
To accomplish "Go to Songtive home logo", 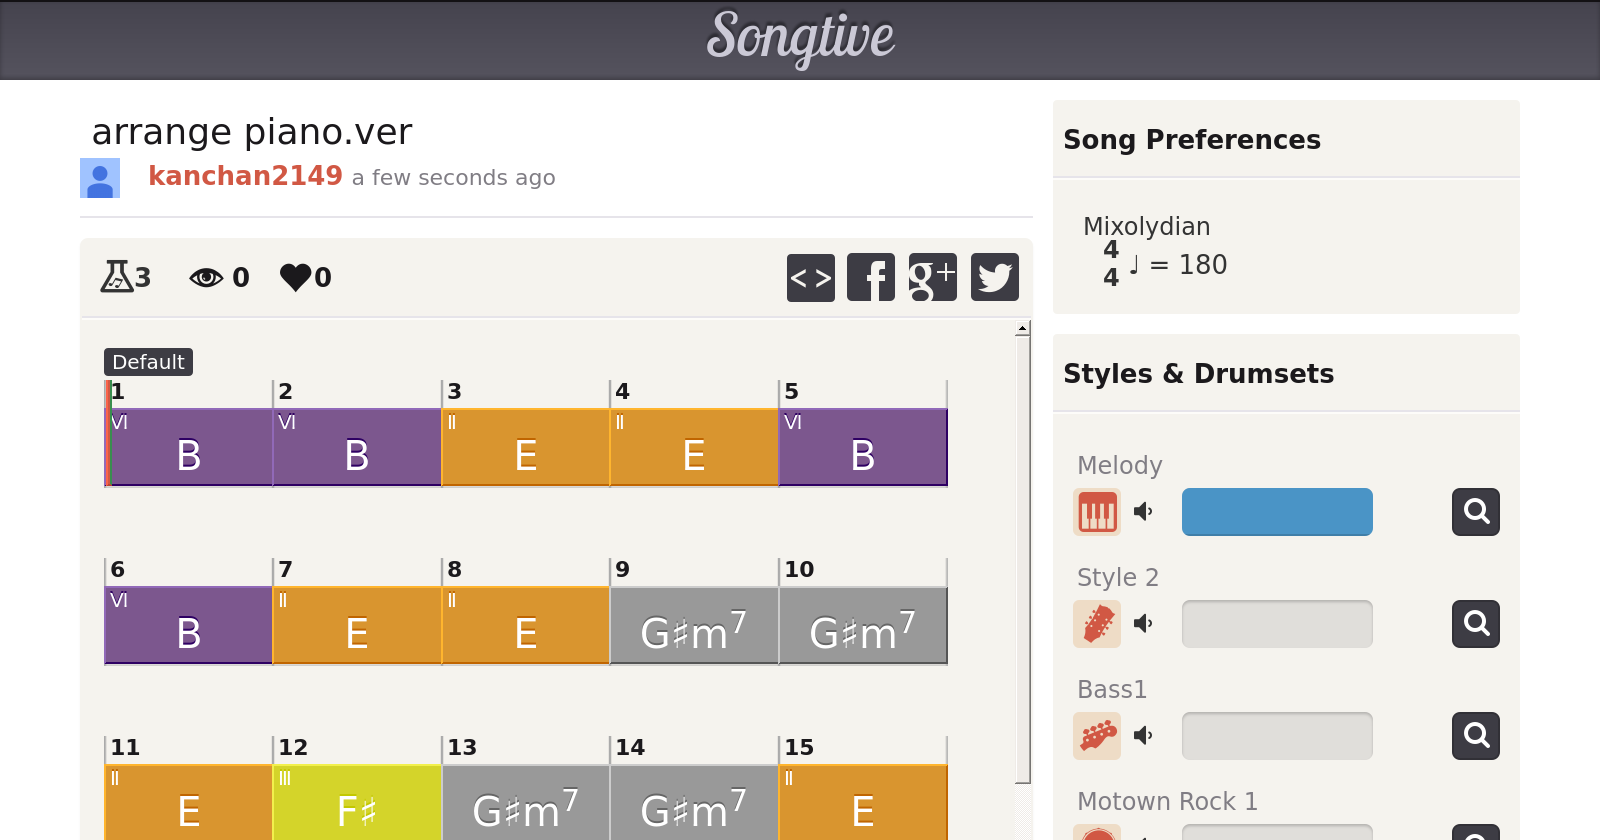I will tap(800, 38).
